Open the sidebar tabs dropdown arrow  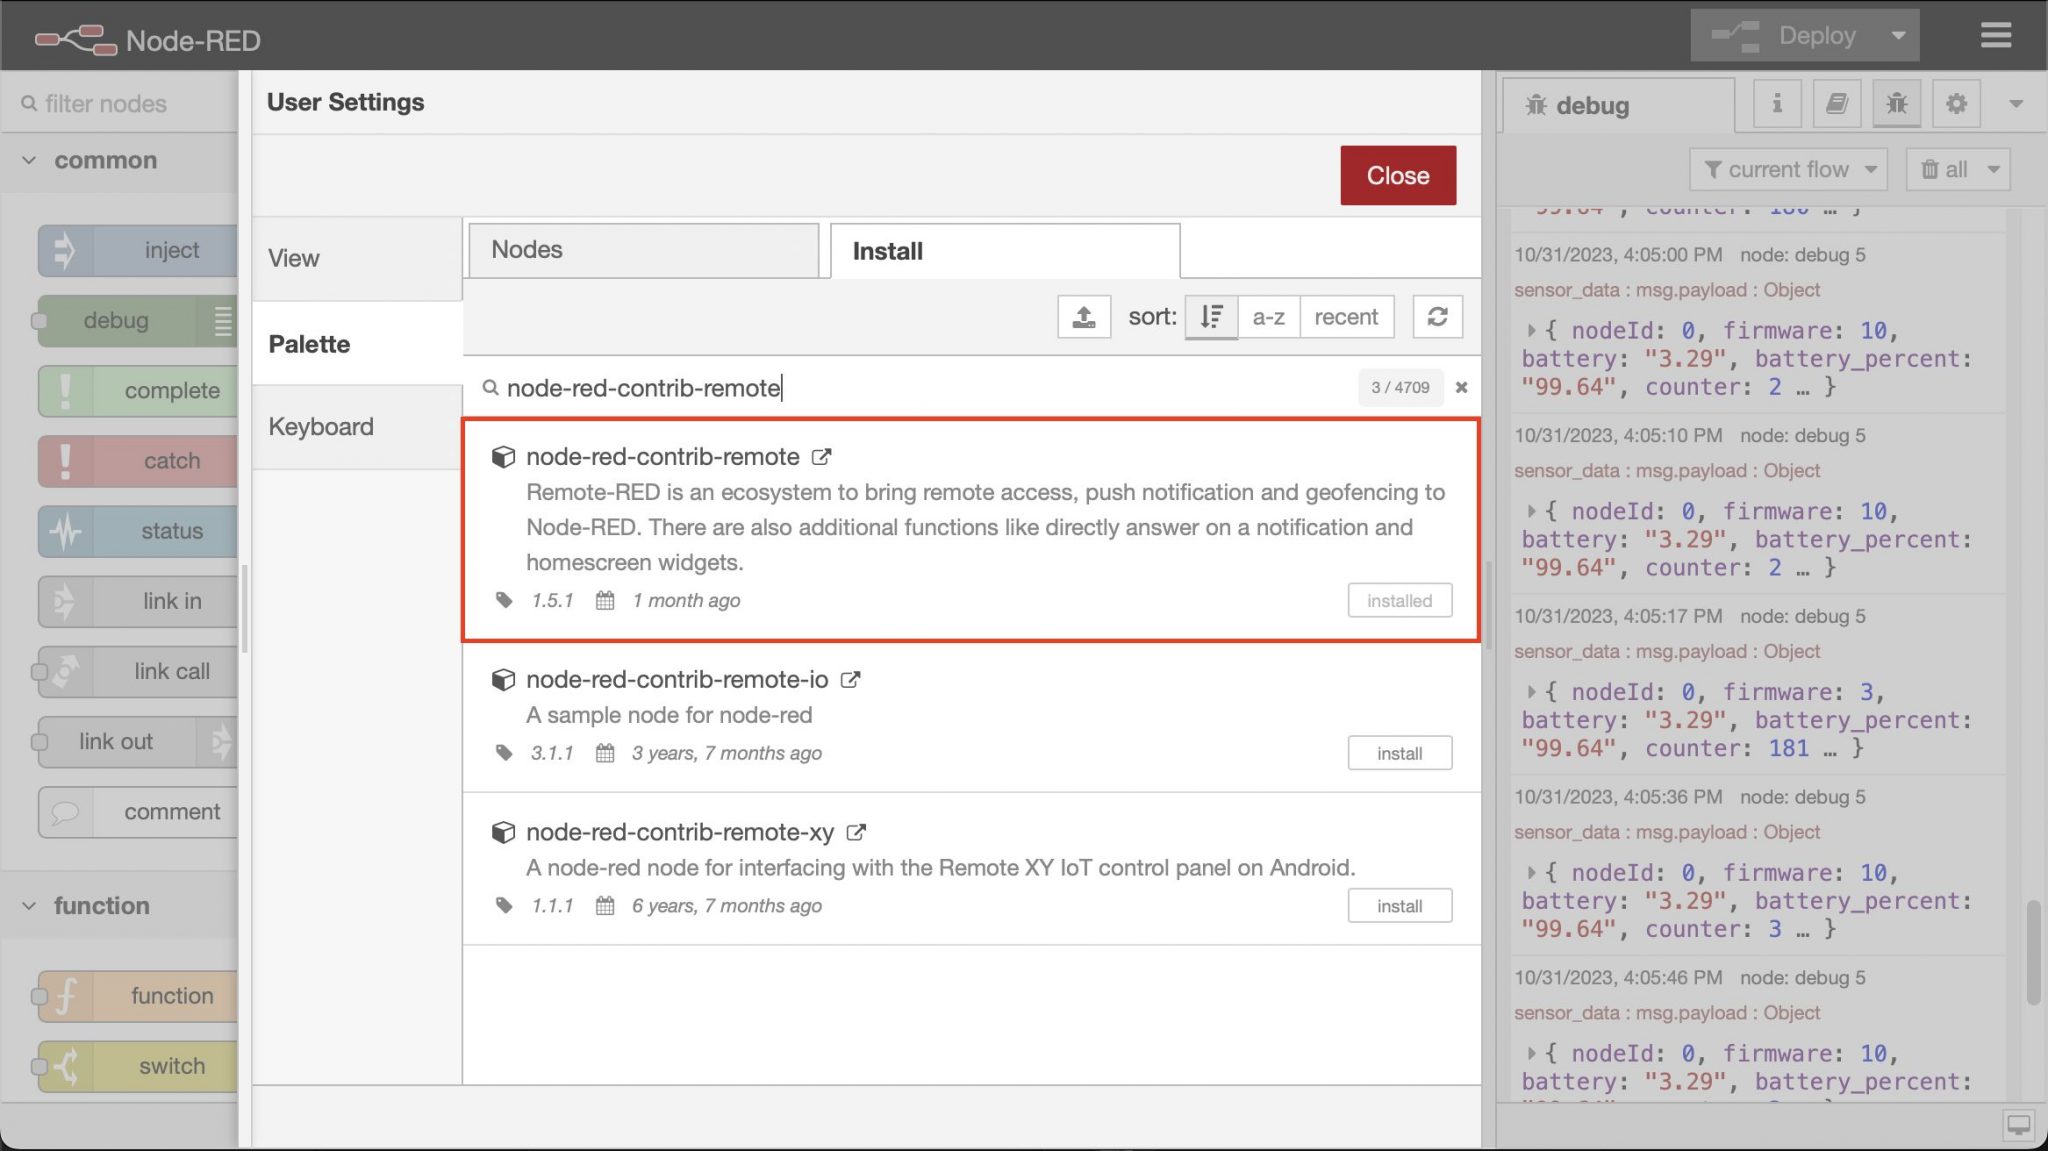[2016, 104]
